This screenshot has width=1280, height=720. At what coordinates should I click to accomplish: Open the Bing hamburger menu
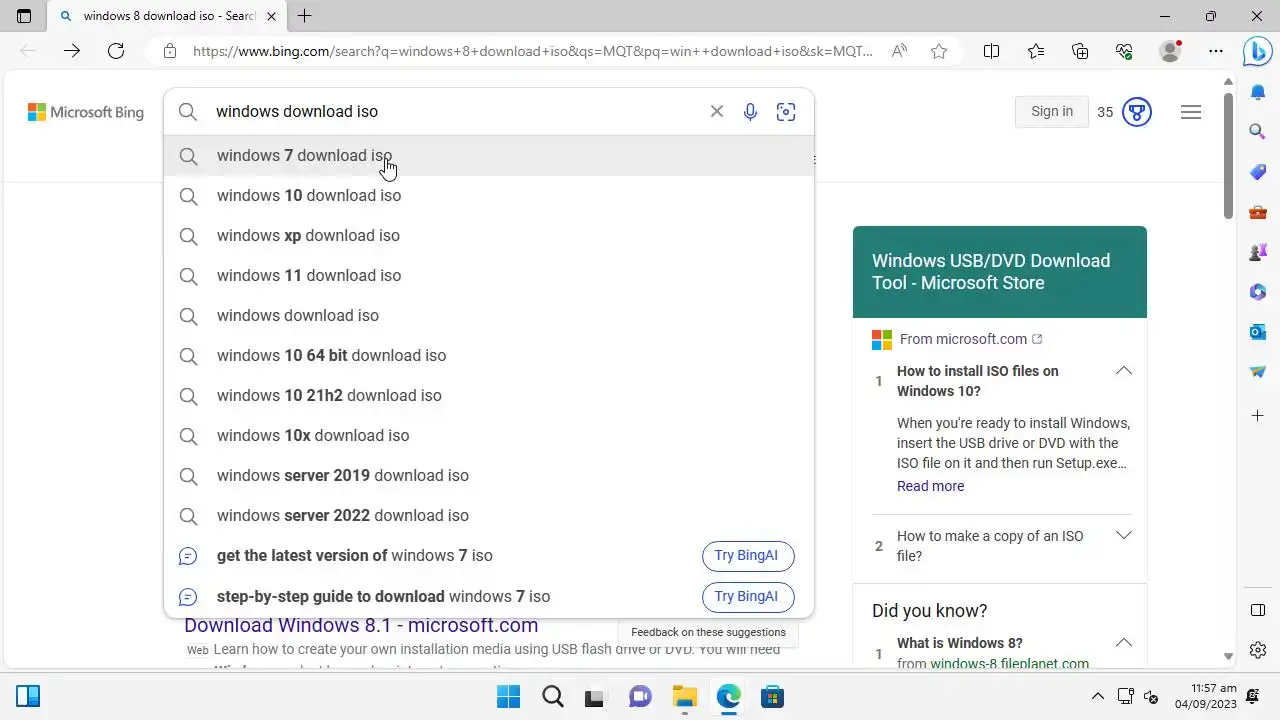click(1190, 112)
